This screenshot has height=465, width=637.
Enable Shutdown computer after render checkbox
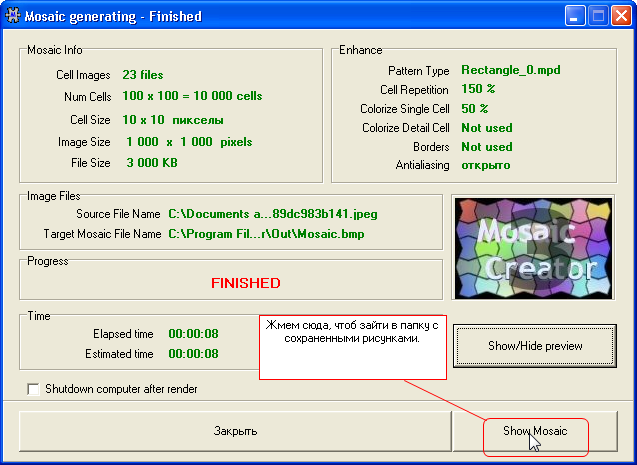point(33,389)
